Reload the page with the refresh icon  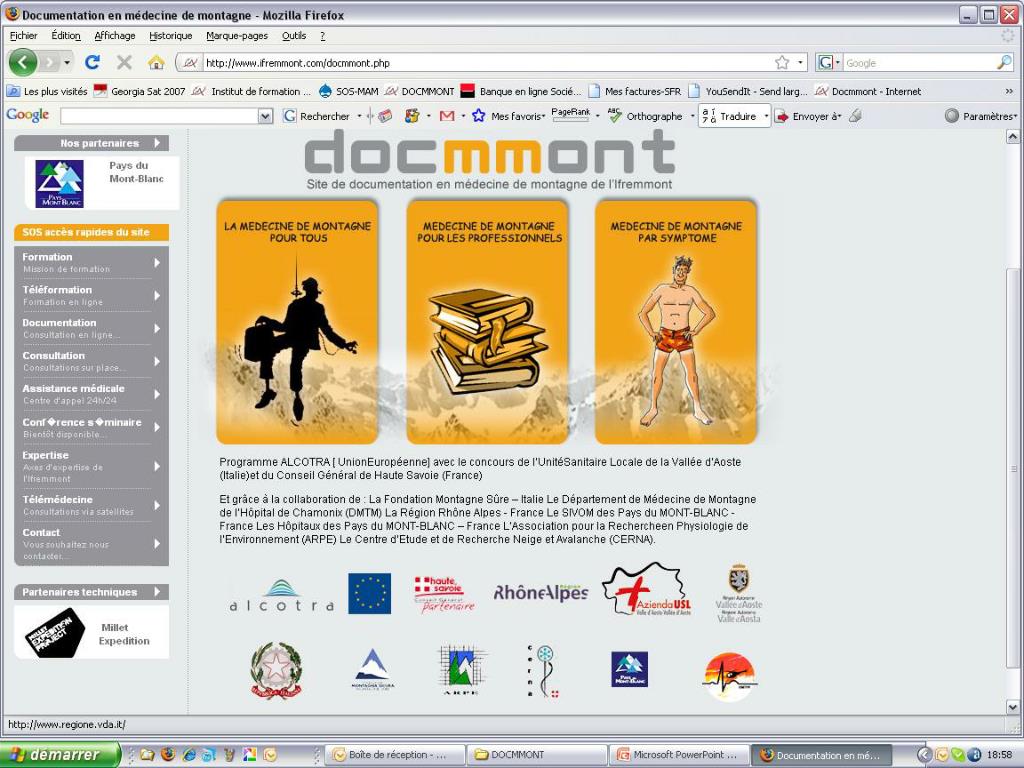tap(92, 62)
